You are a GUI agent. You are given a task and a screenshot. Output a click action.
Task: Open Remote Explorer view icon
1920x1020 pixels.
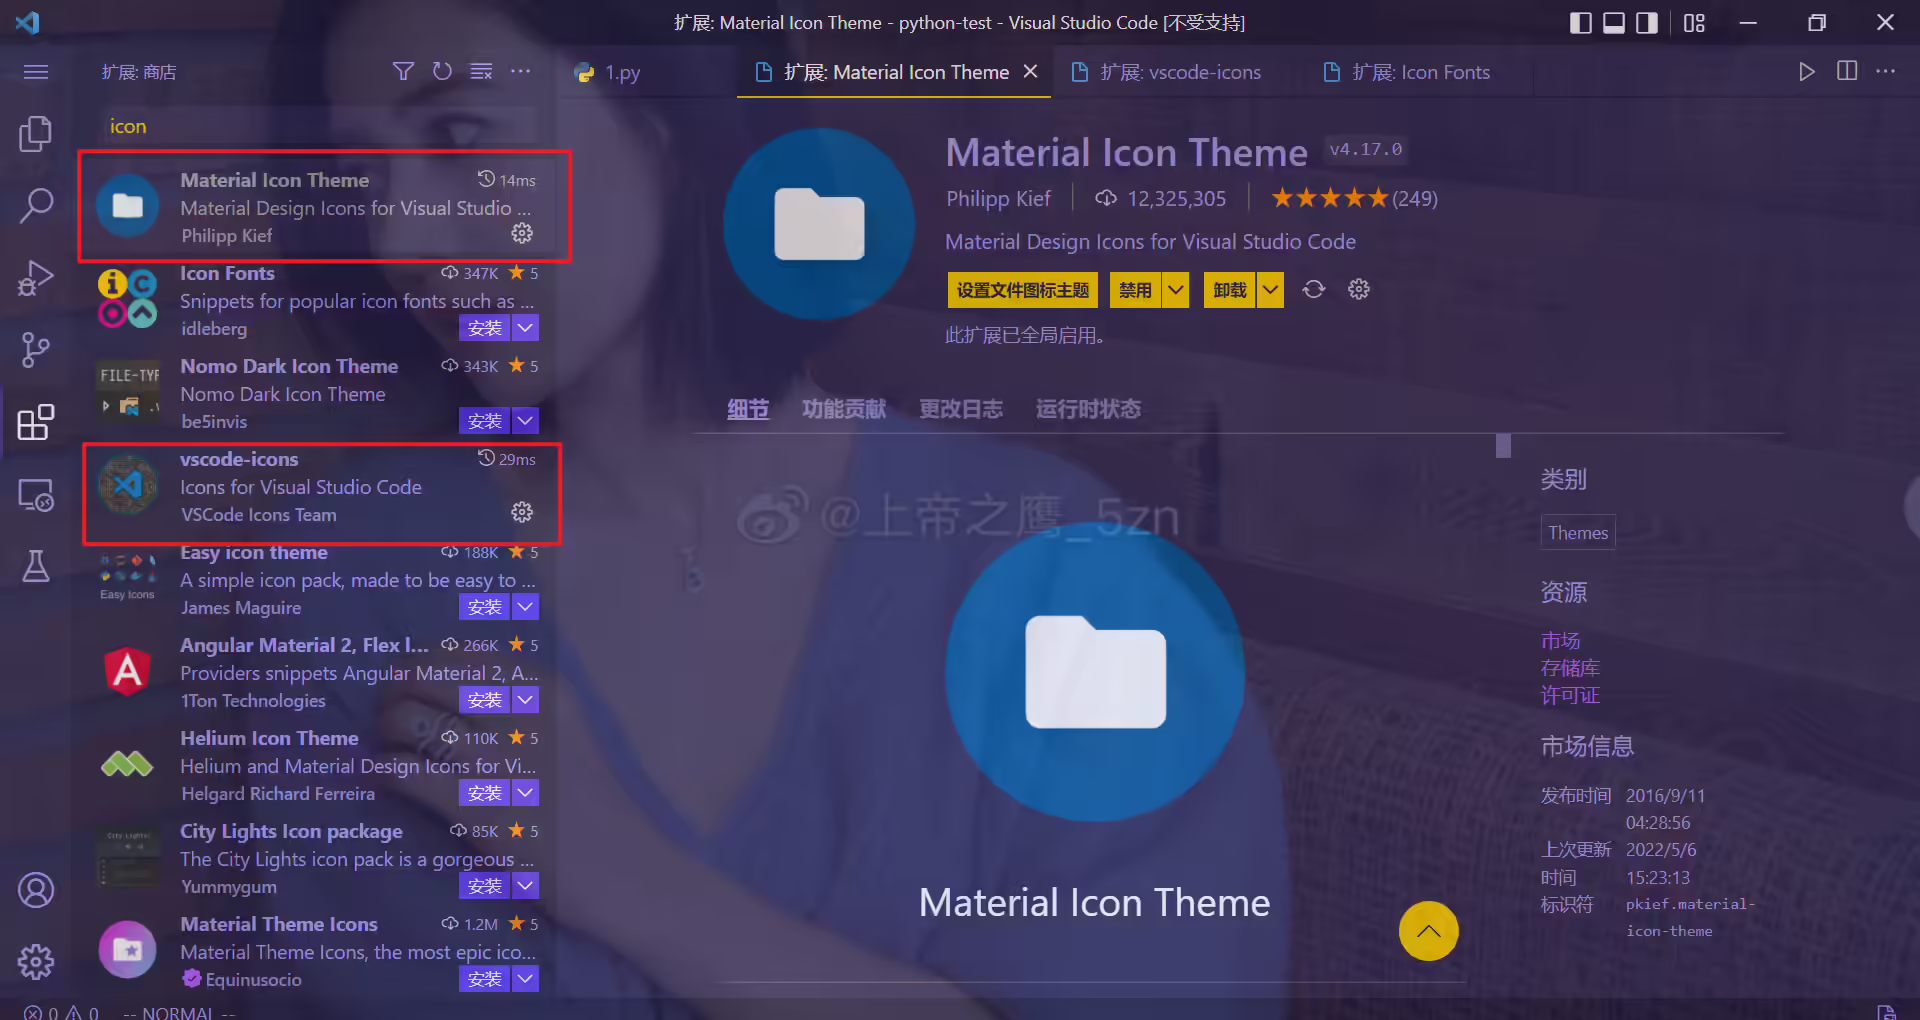[36, 494]
